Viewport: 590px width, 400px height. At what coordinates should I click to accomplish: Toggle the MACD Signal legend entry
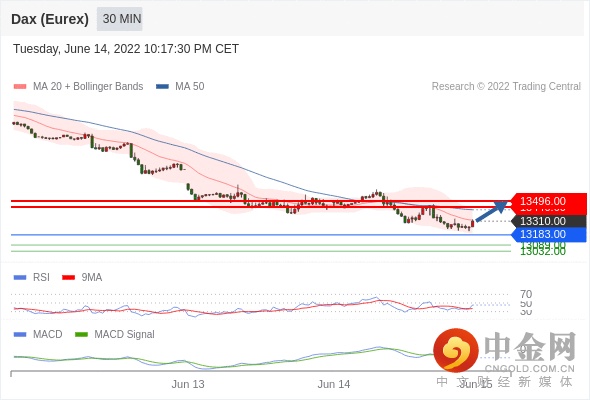[x=115, y=334]
